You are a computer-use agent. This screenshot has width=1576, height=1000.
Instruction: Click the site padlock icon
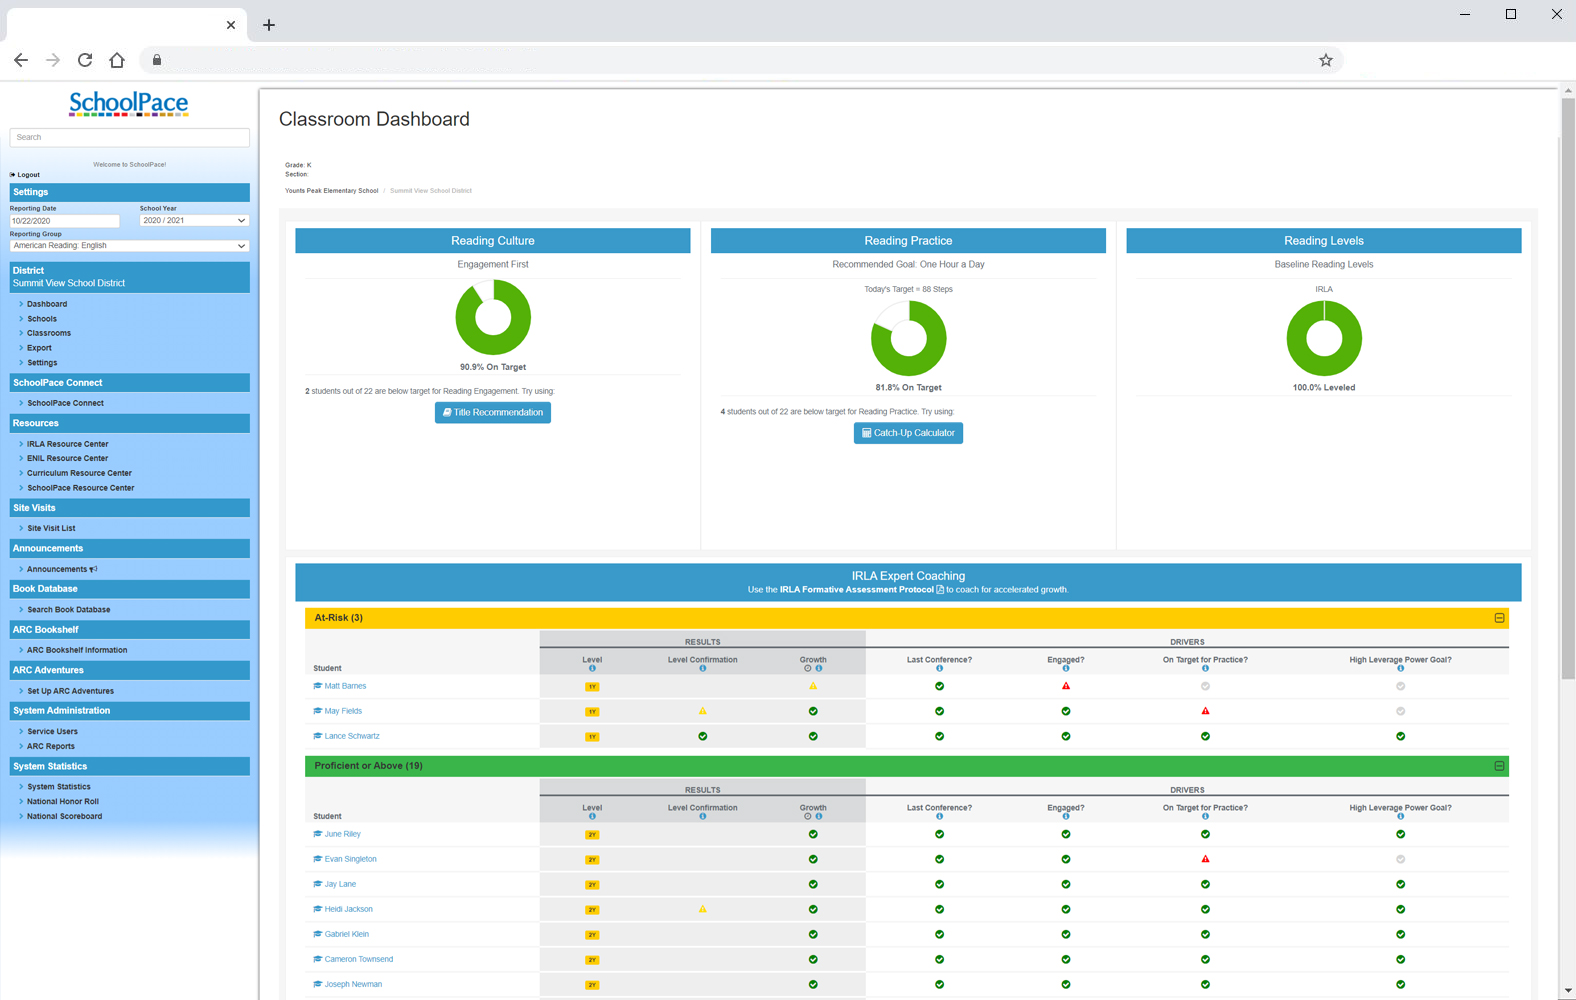(157, 60)
